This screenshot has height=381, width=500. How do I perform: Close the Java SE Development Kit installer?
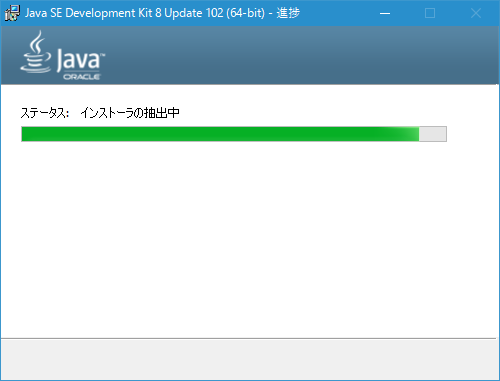click(x=476, y=13)
